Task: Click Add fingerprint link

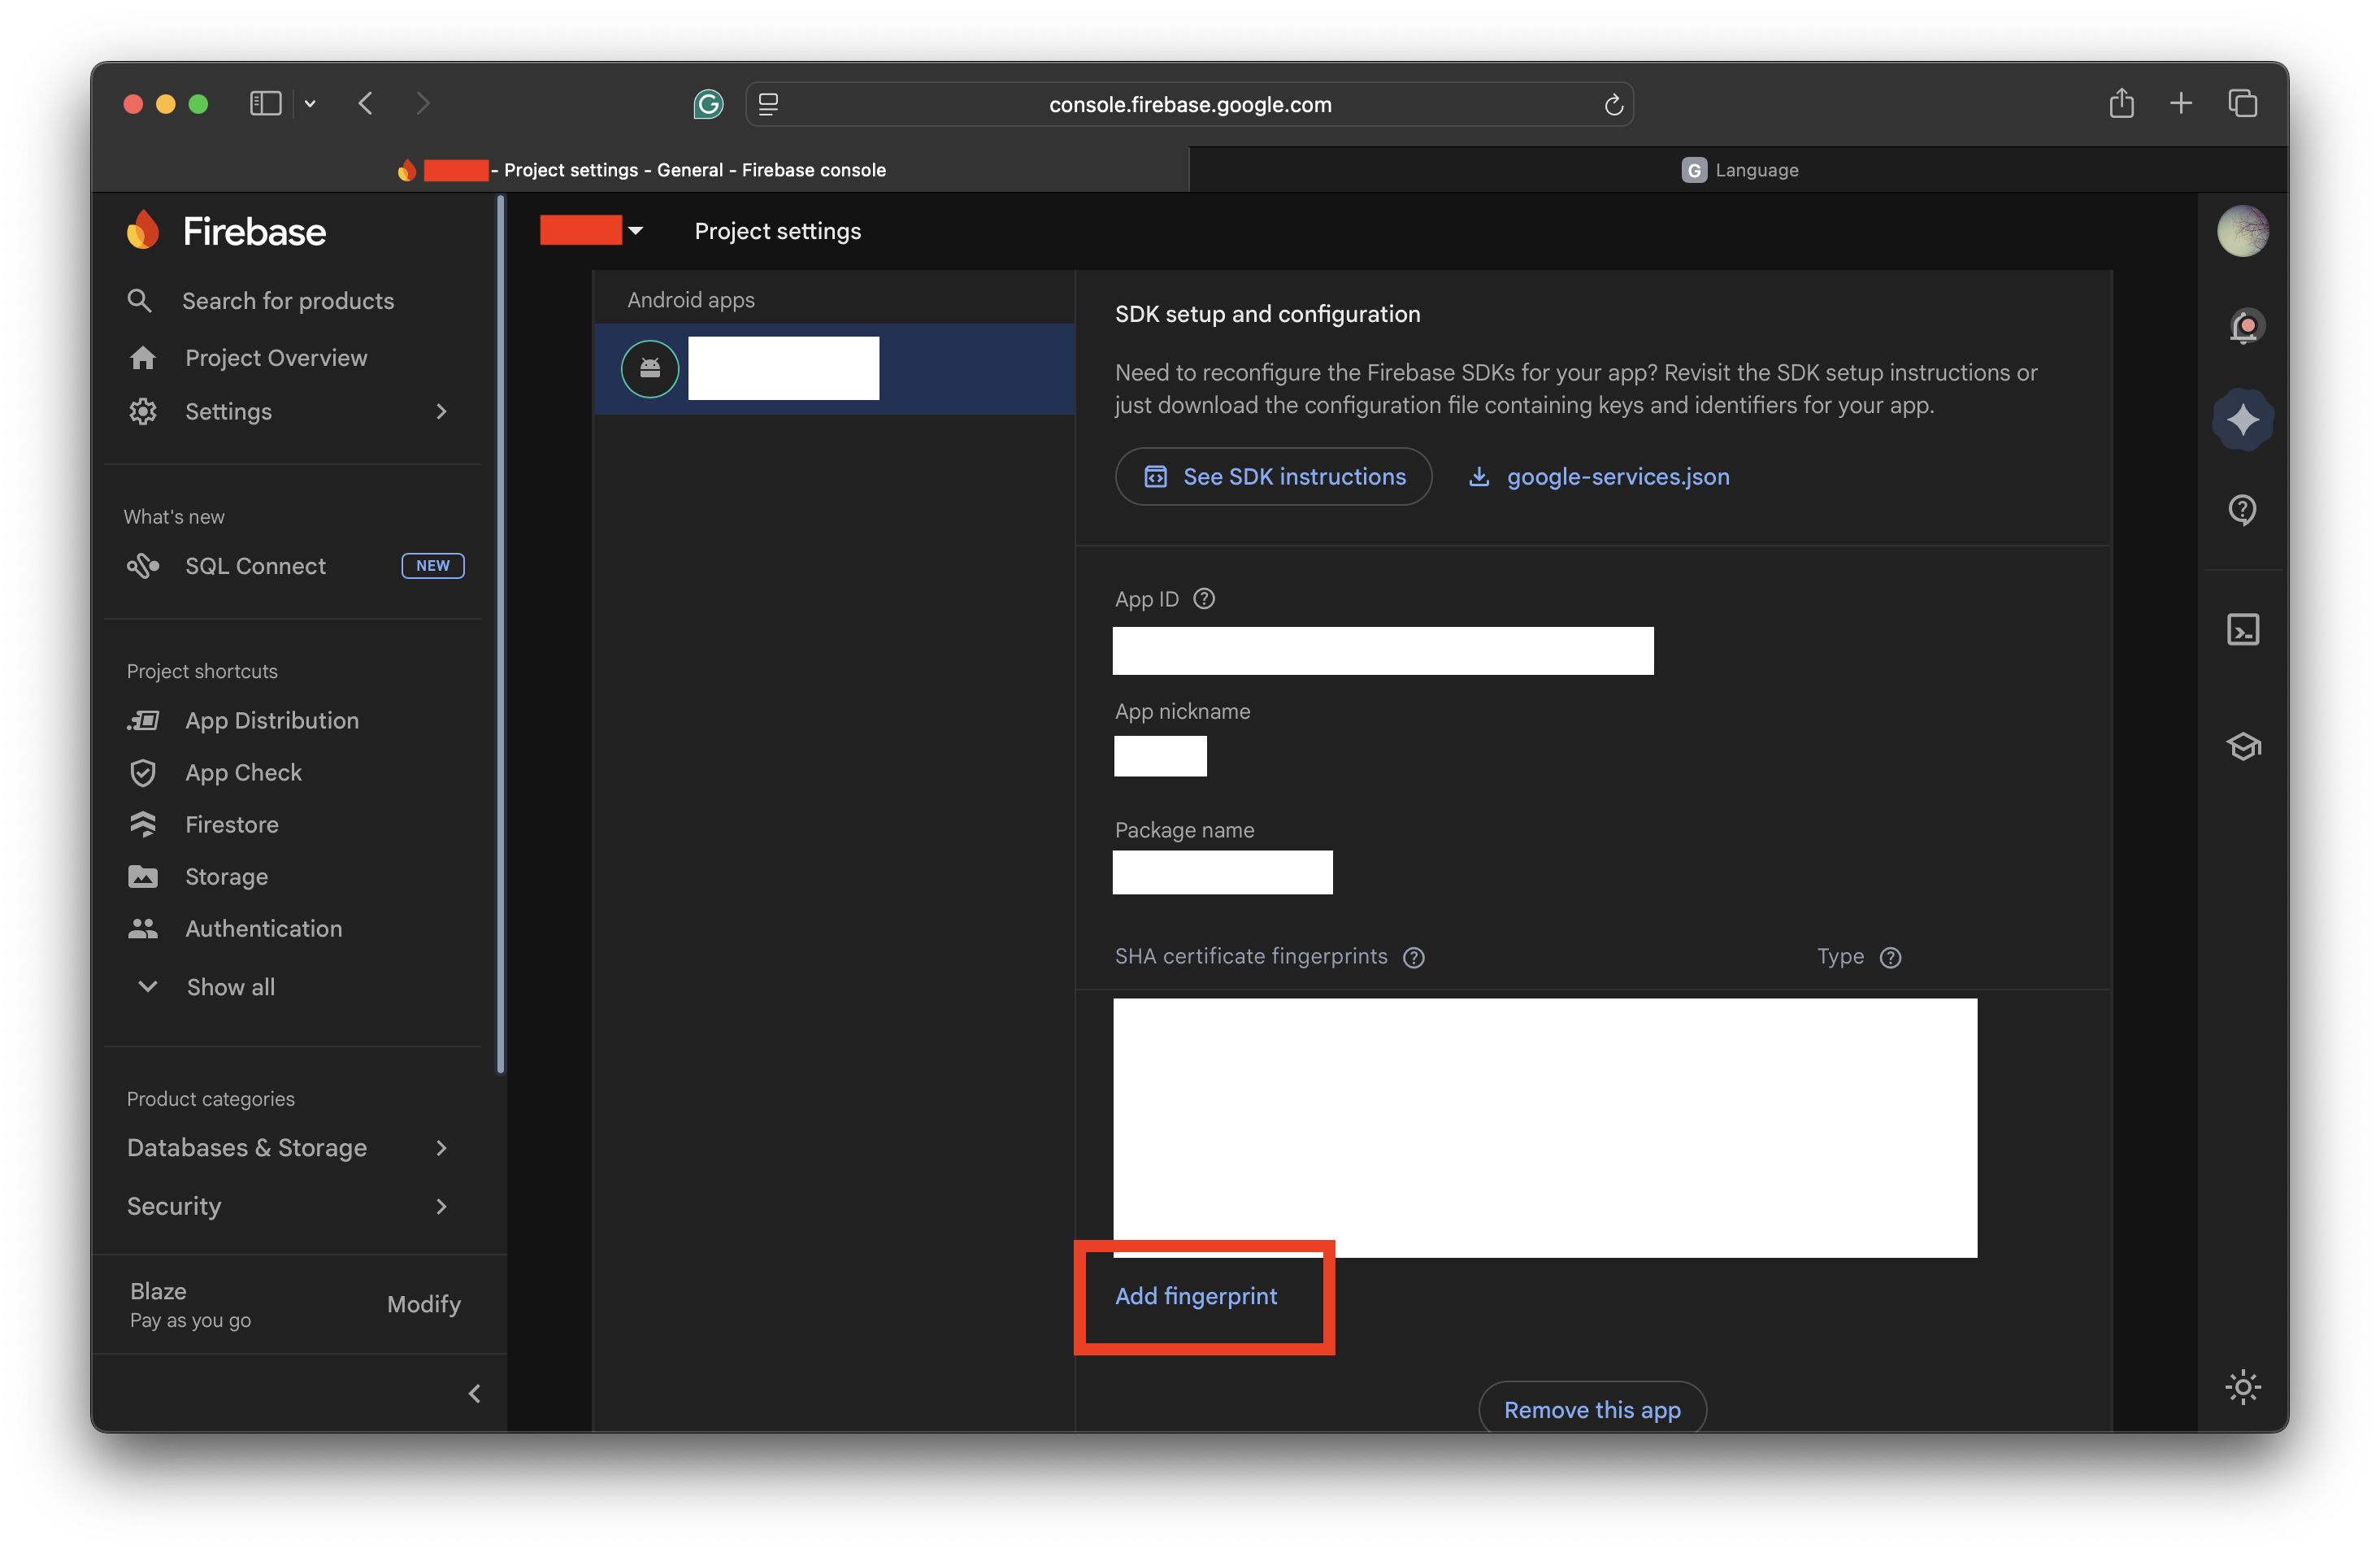Action: click(x=1196, y=1295)
